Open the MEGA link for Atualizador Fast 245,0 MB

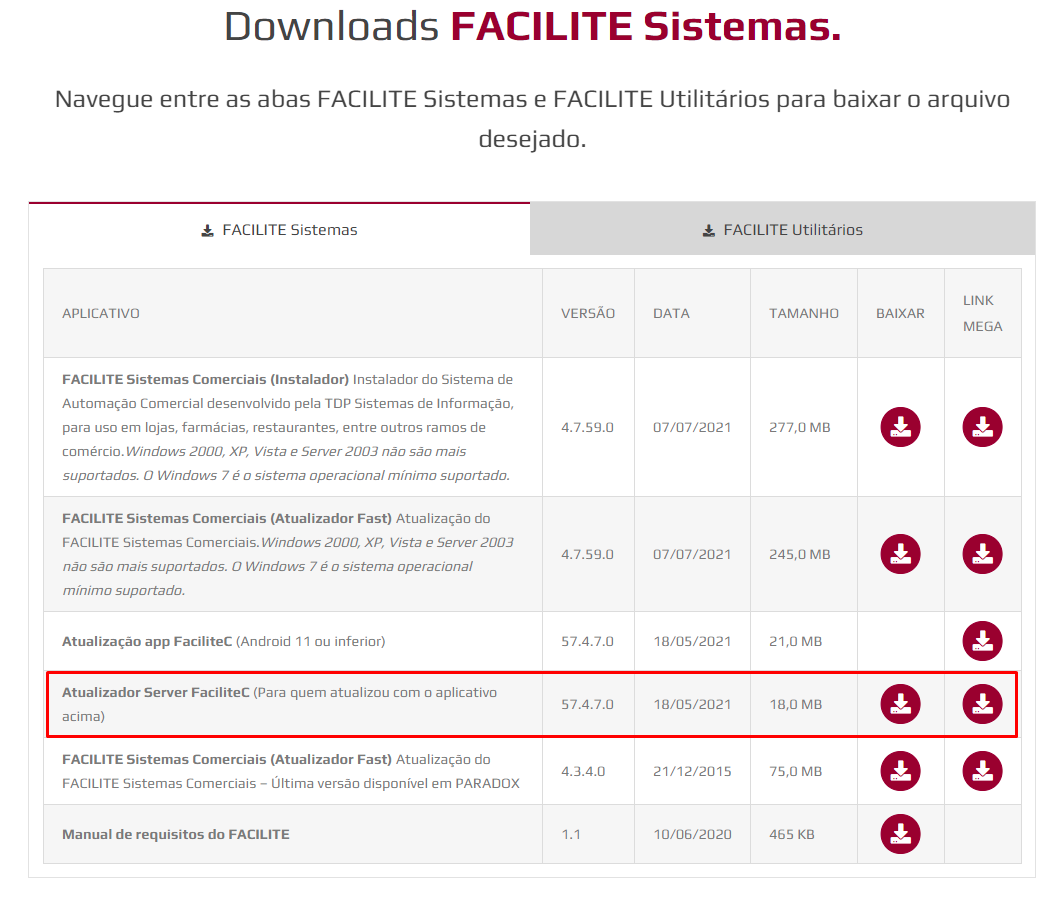tap(982, 554)
